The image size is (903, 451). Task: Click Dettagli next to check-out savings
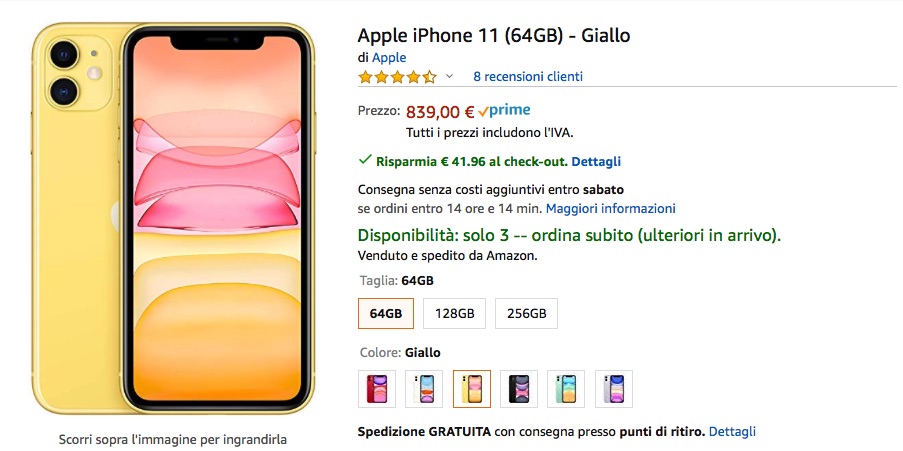click(596, 161)
